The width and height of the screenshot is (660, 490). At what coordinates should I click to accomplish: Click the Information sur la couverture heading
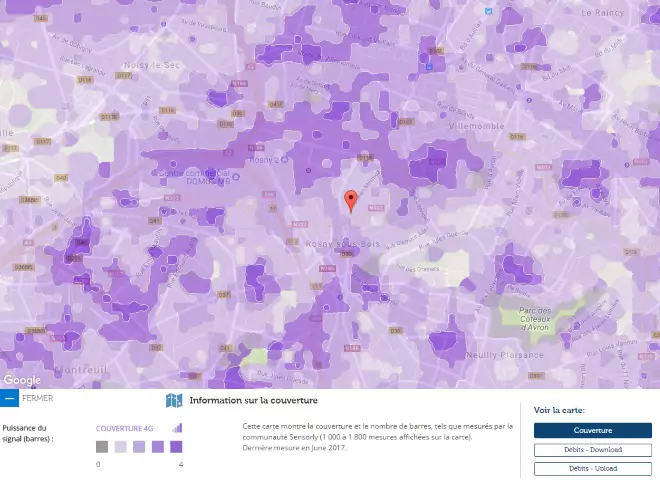(253, 400)
